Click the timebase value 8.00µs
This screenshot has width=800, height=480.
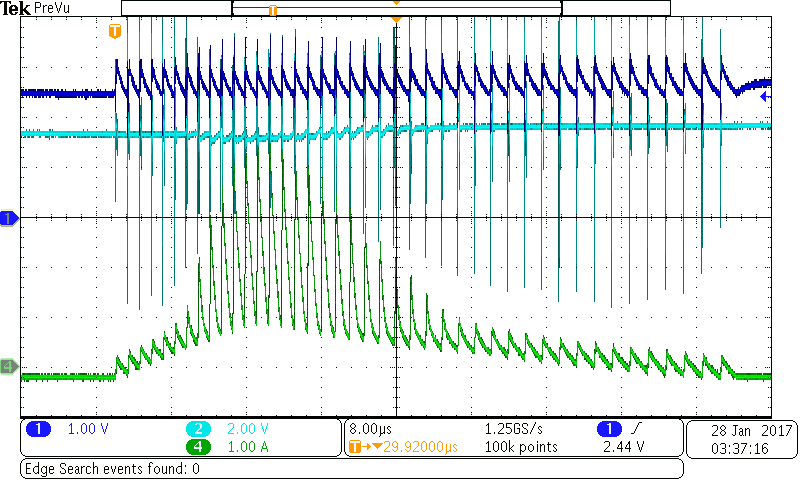click(x=370, y=429)
